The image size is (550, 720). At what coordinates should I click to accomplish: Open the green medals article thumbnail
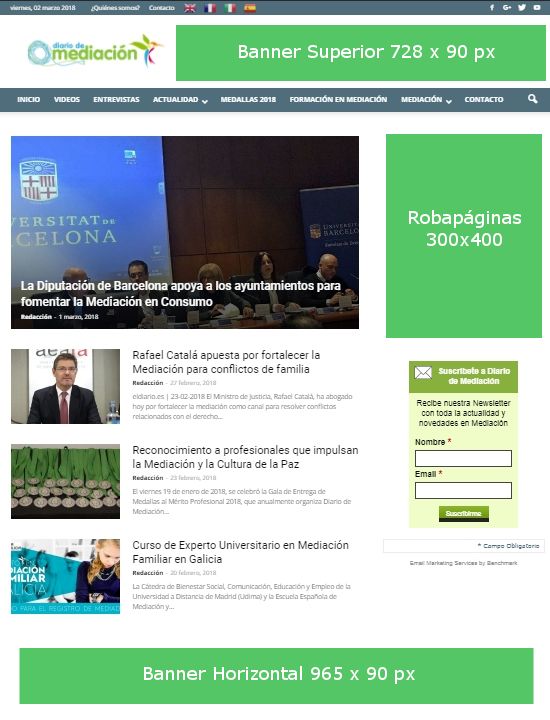(x=65, y=481)
